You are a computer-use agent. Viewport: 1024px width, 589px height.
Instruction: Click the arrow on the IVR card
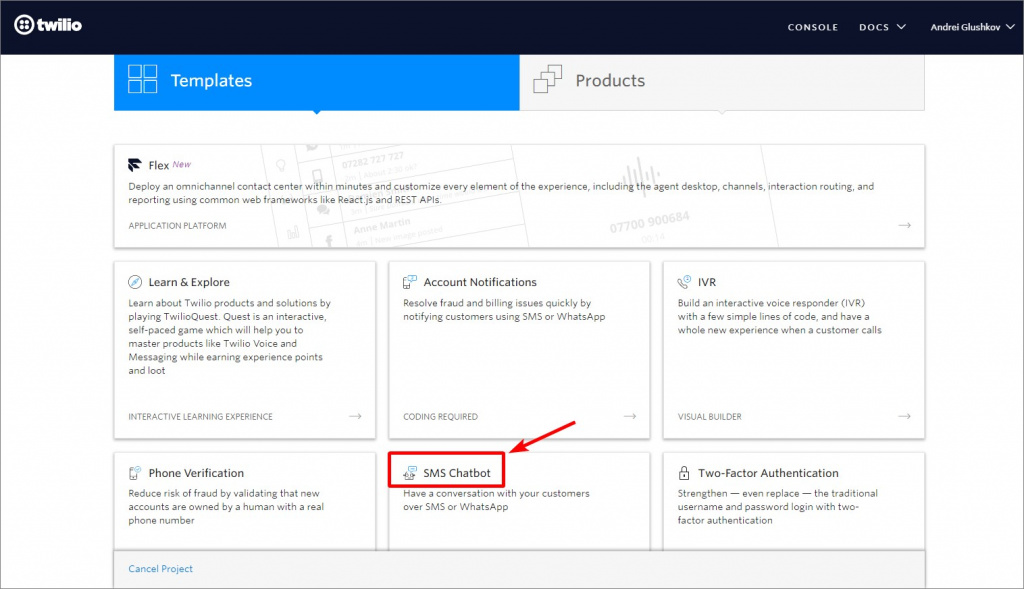coord(904,416)
